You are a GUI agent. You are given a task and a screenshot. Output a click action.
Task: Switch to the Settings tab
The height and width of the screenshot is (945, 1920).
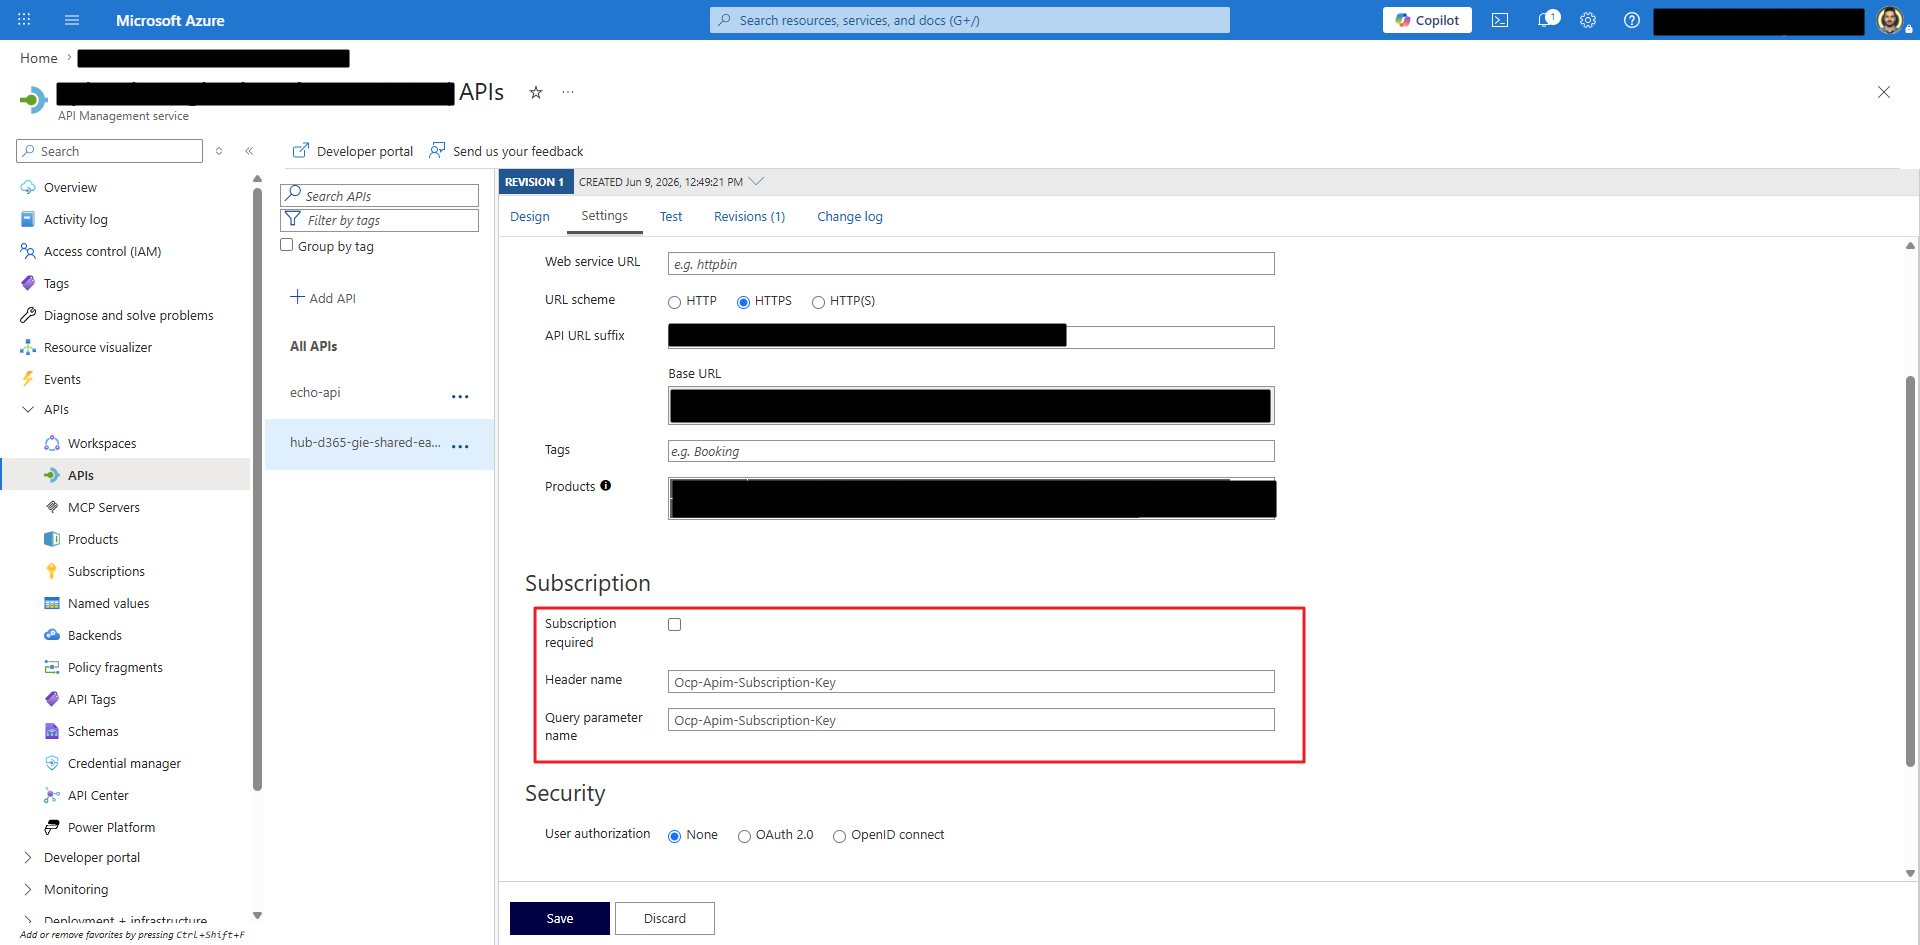[605, 216]
